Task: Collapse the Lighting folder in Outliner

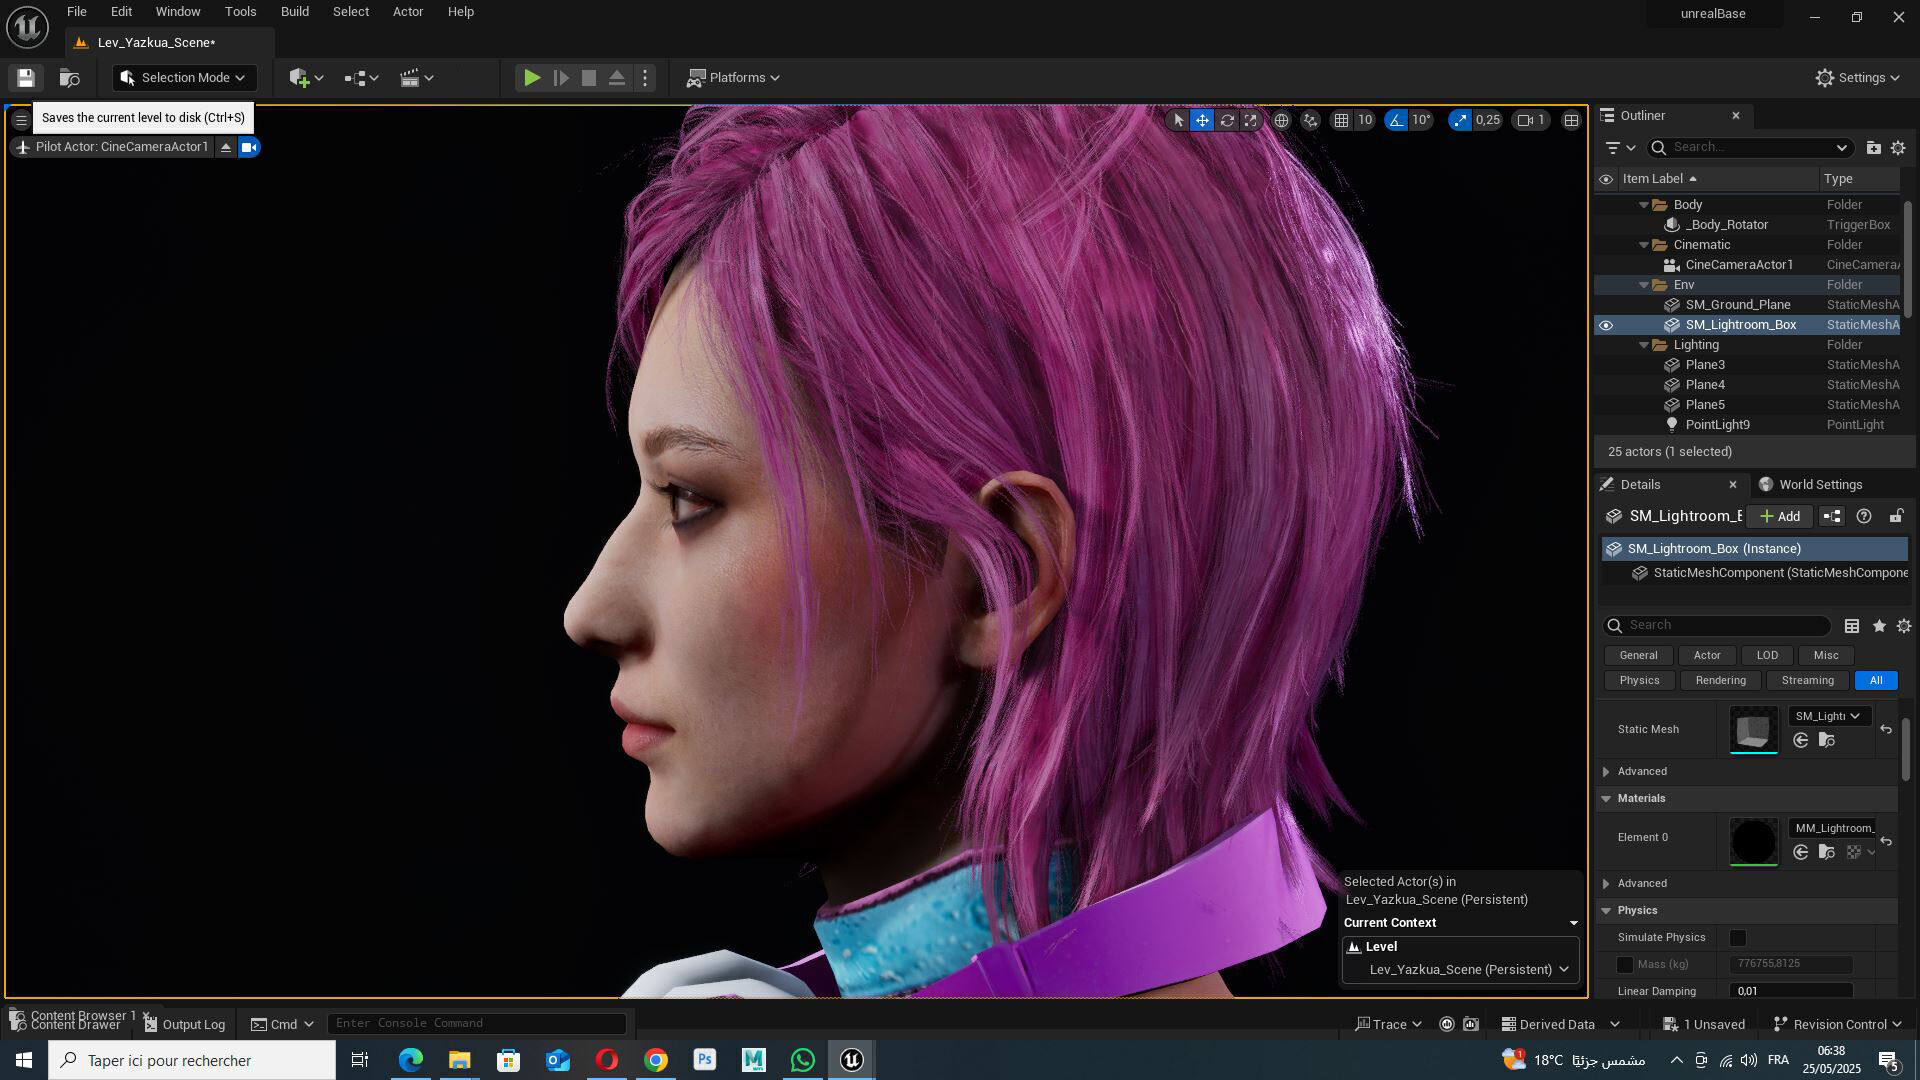Action: pyautogui.click(x=1644, y=345)
